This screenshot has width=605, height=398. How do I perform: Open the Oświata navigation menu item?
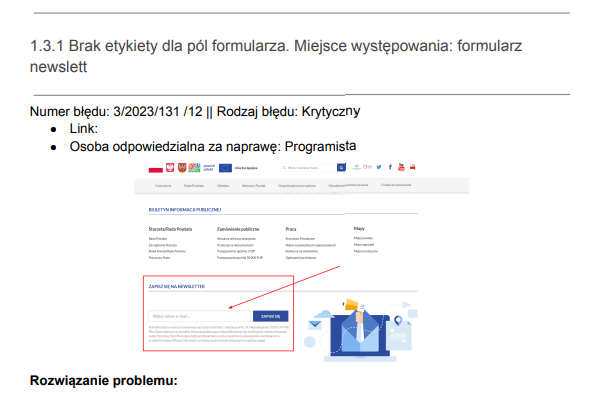pos(223,186)
